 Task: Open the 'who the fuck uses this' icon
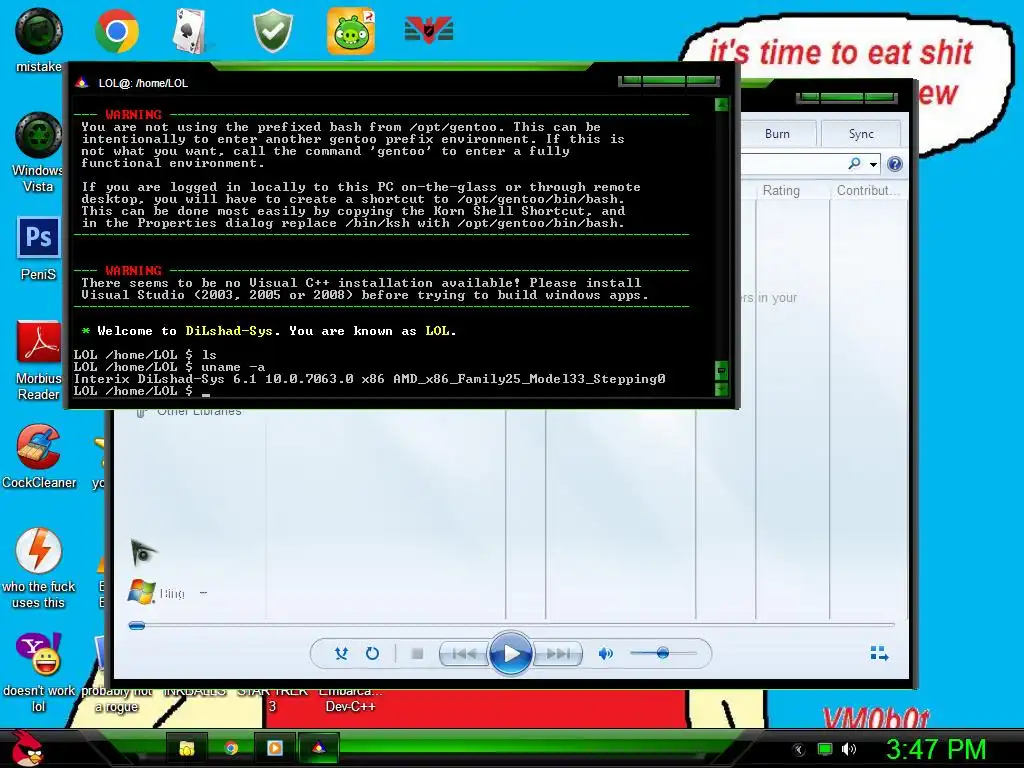click(x=39, y=568)
